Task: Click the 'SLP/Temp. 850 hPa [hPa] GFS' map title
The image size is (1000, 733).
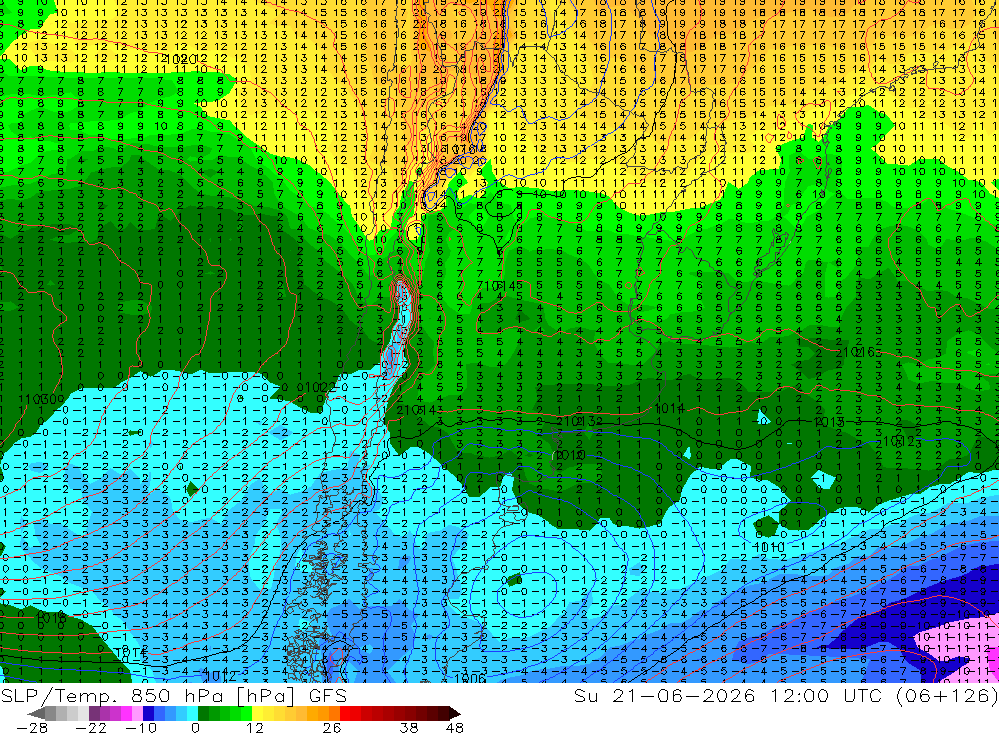Action: [173, 696]
